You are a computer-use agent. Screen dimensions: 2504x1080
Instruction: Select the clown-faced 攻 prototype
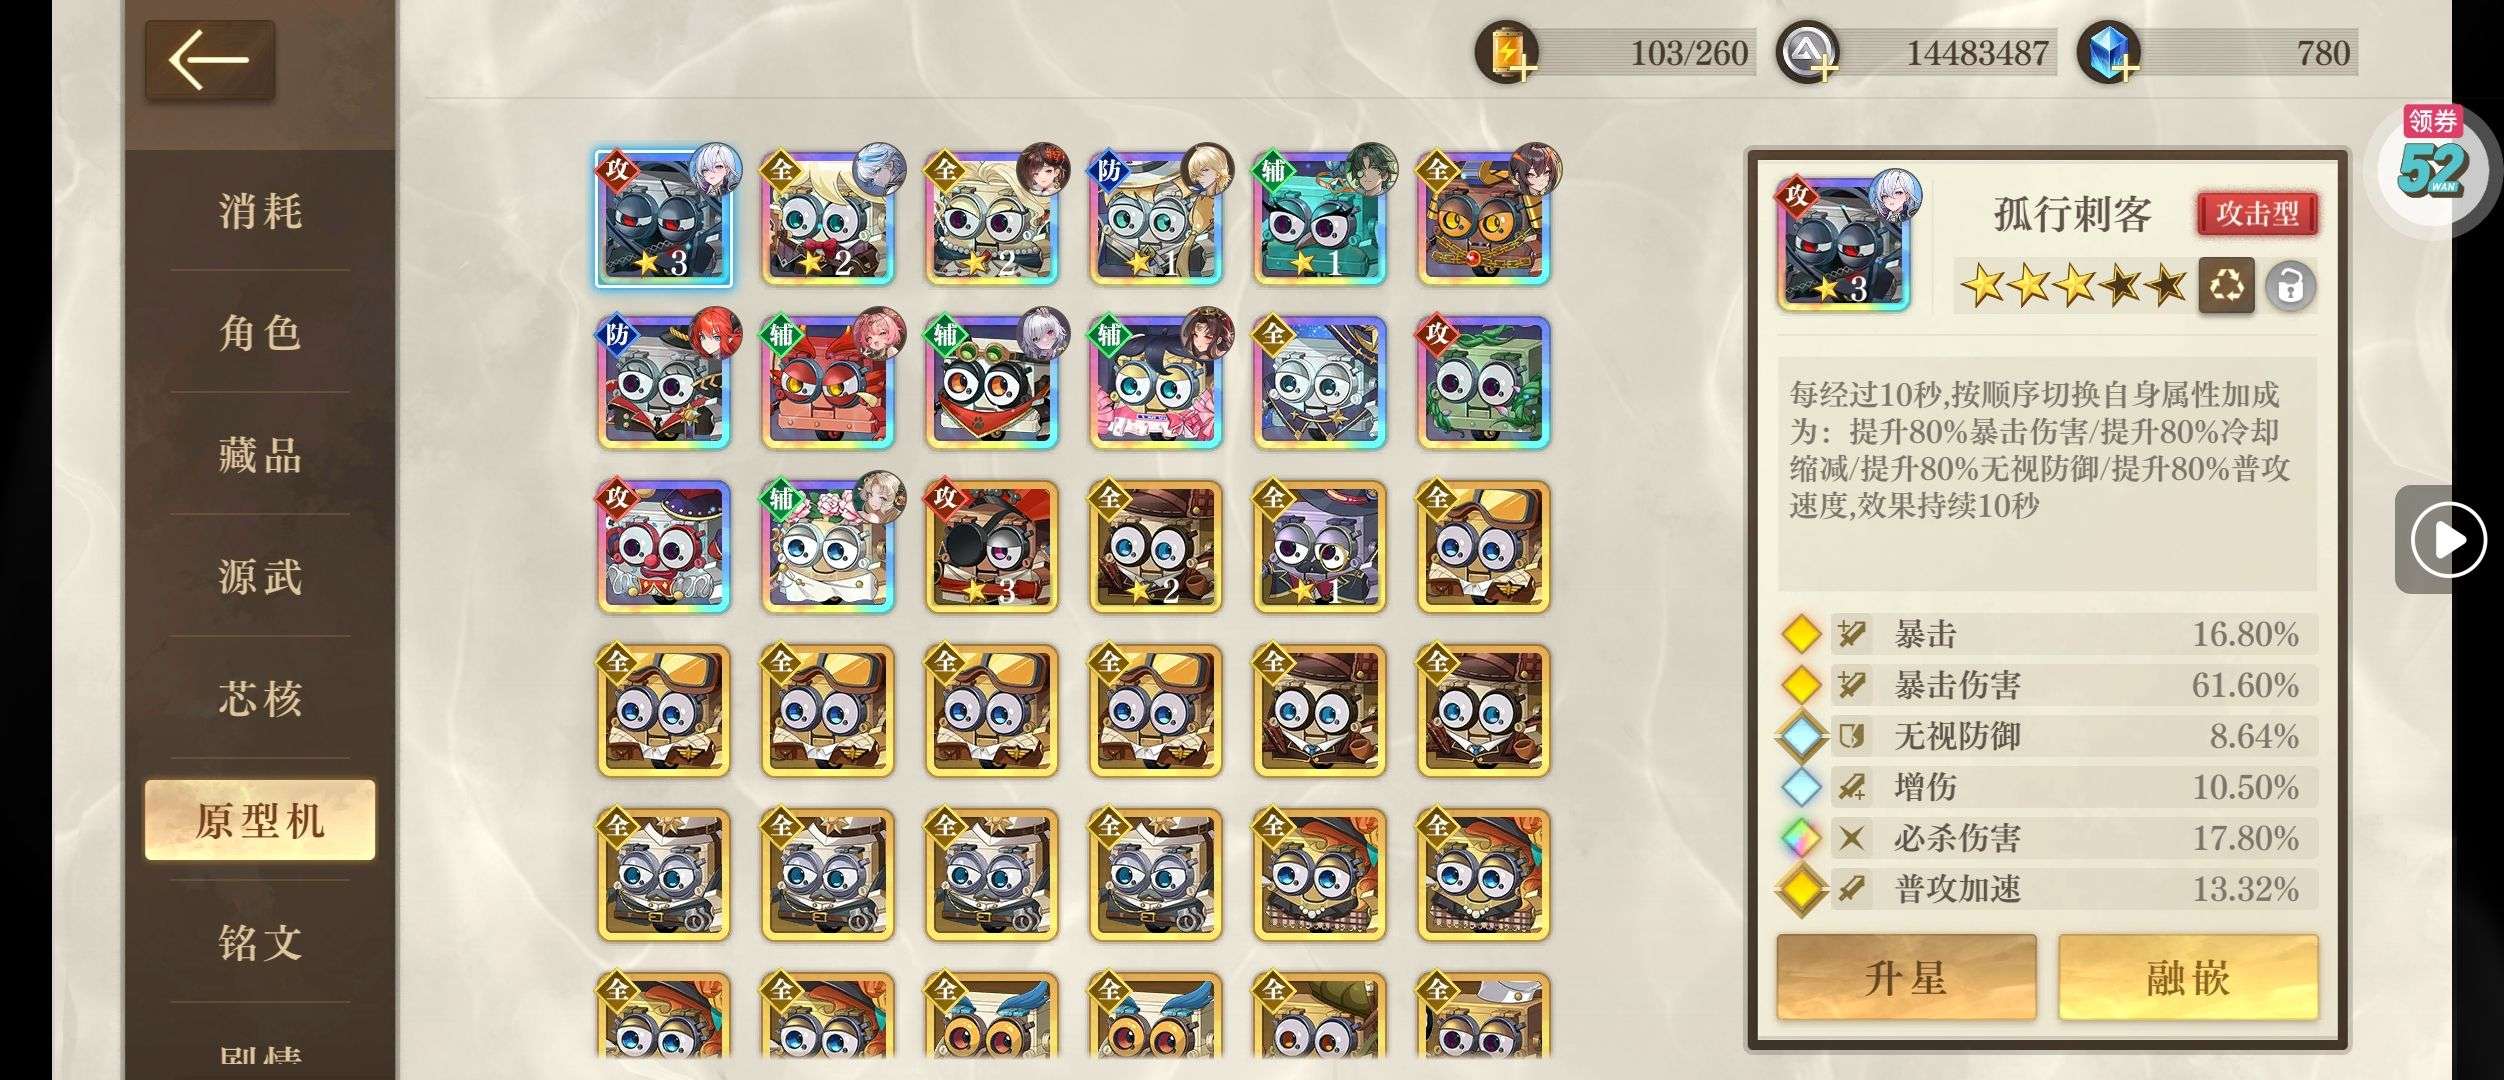click(664, 546)
